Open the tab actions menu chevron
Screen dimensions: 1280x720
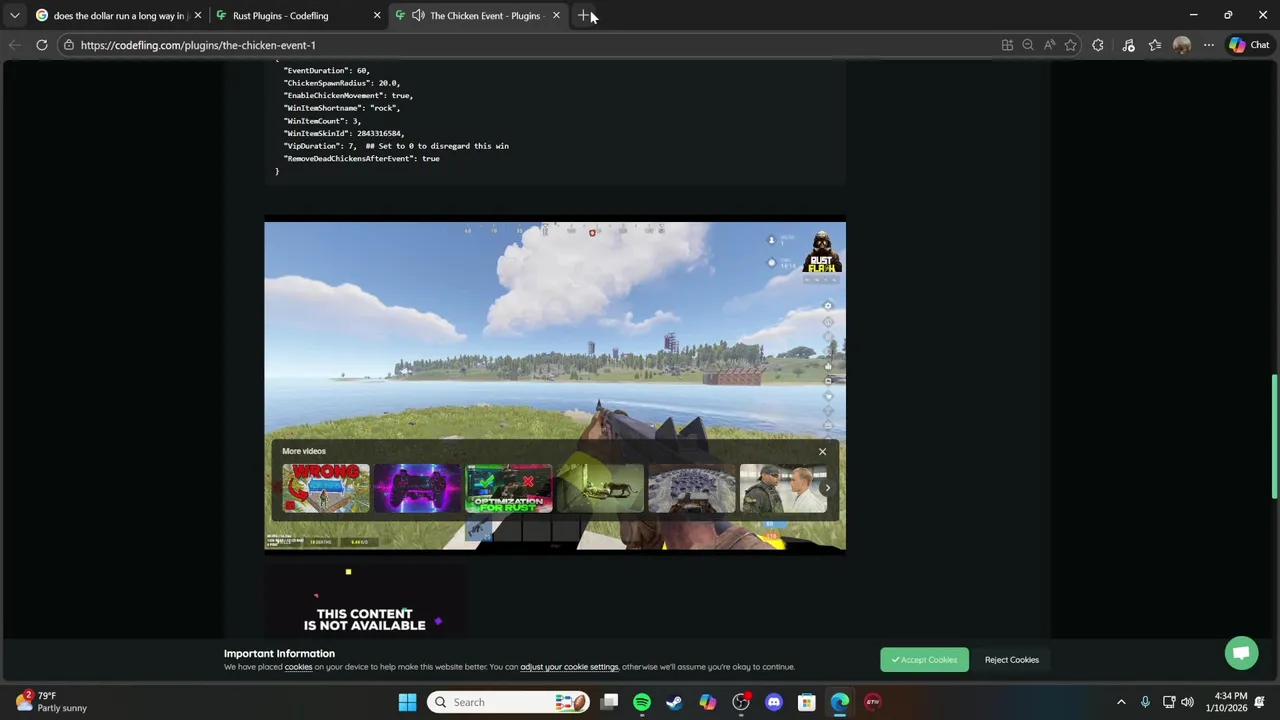[14, 15]
